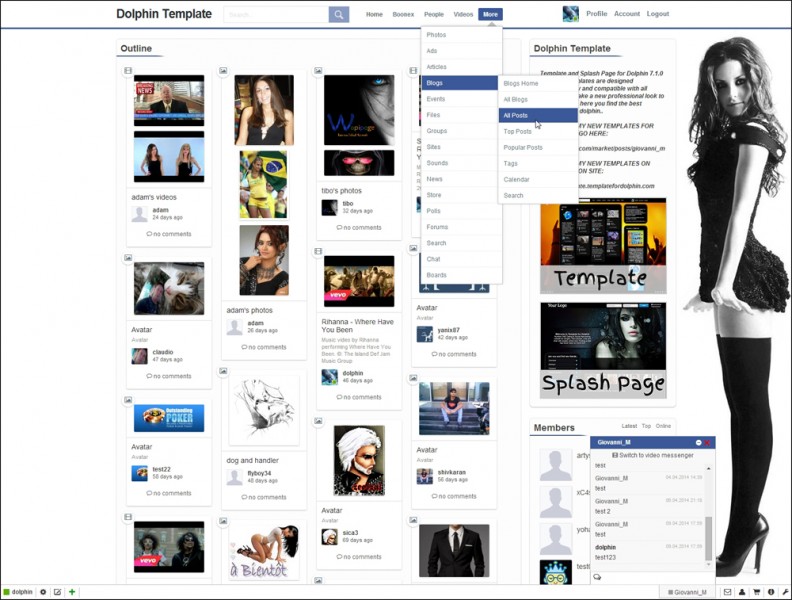The height and width of the screenshot is (600, 792).
Task: Open the shopping cart icon in the bottom bar
Action: (757, 592)
